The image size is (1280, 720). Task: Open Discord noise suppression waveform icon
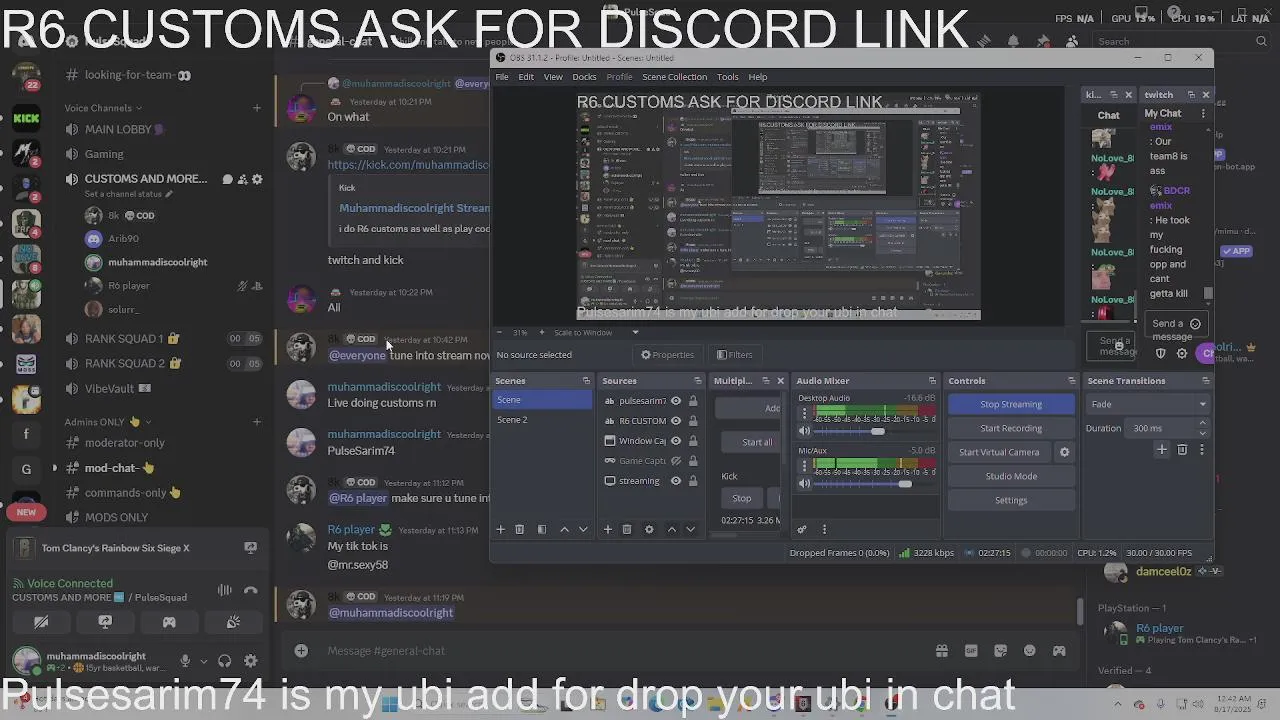pyautogui.click(x=225, y=590)
